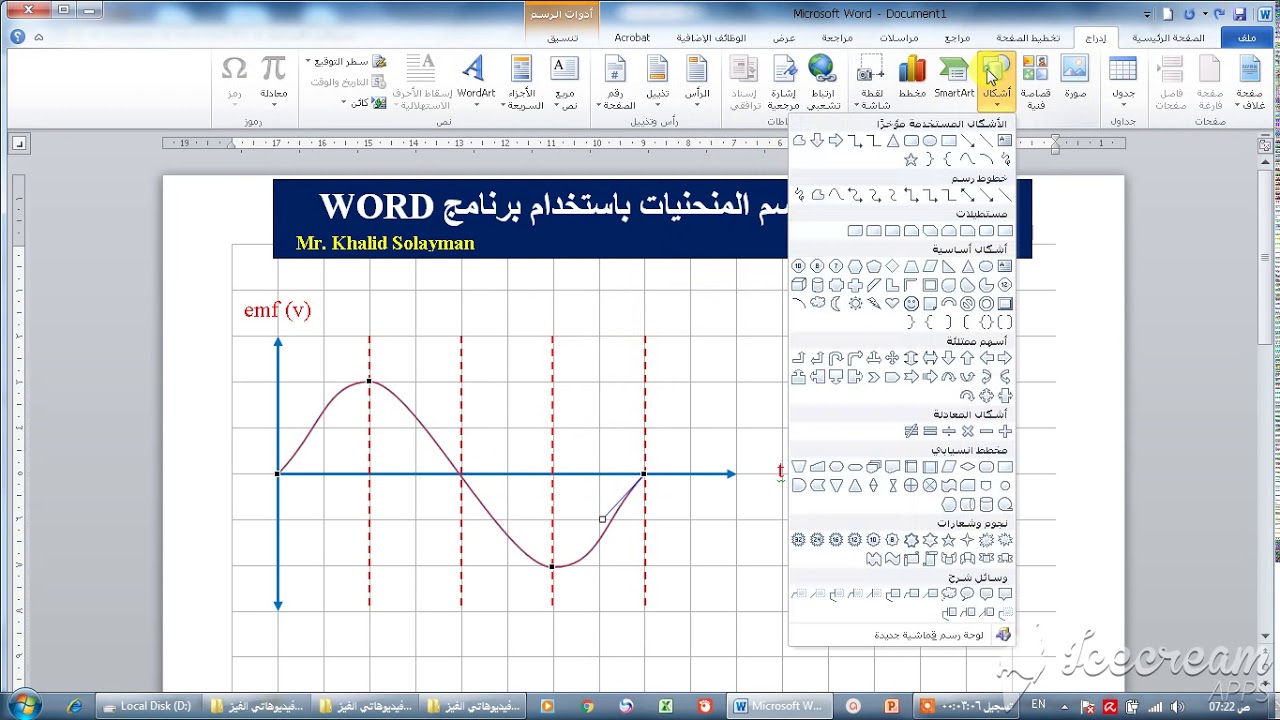The width and height of the screenshot is (1280, 720).
Task: Click the emf (v) axis label text
Action: [x=277, y=310]
